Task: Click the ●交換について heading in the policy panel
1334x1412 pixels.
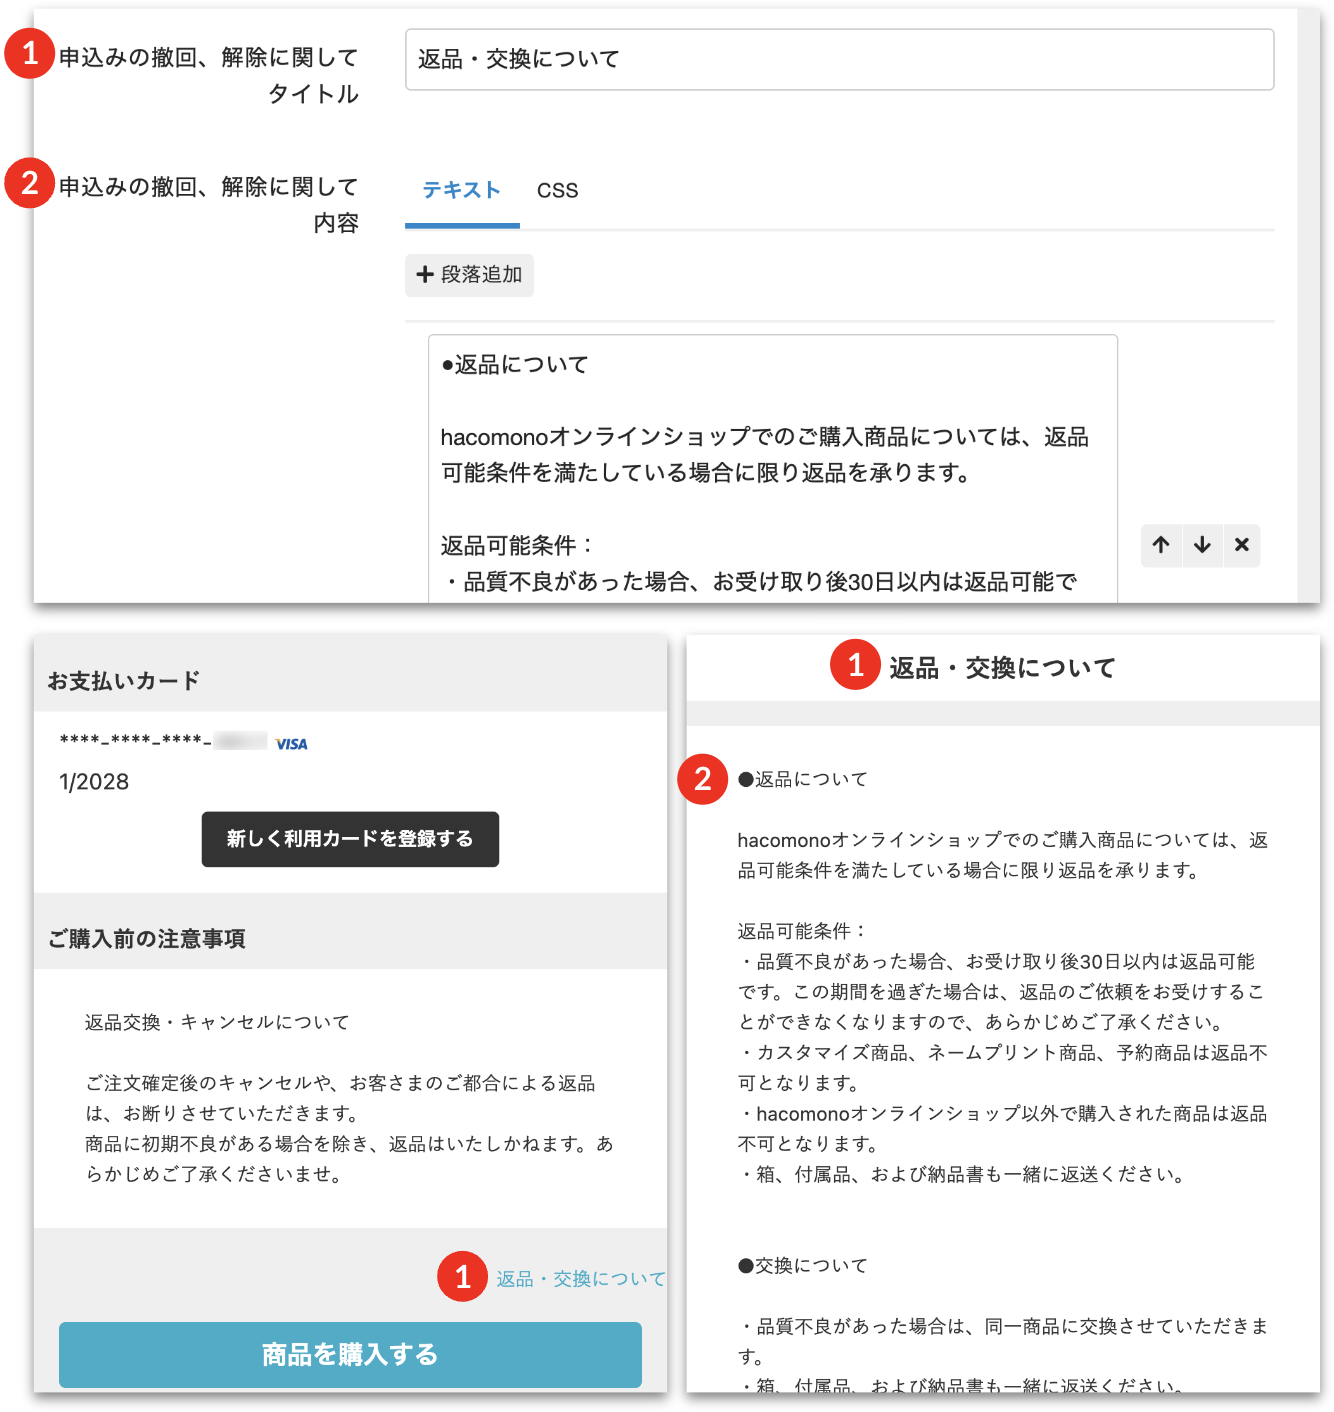Action: [x=803, y=1266]
